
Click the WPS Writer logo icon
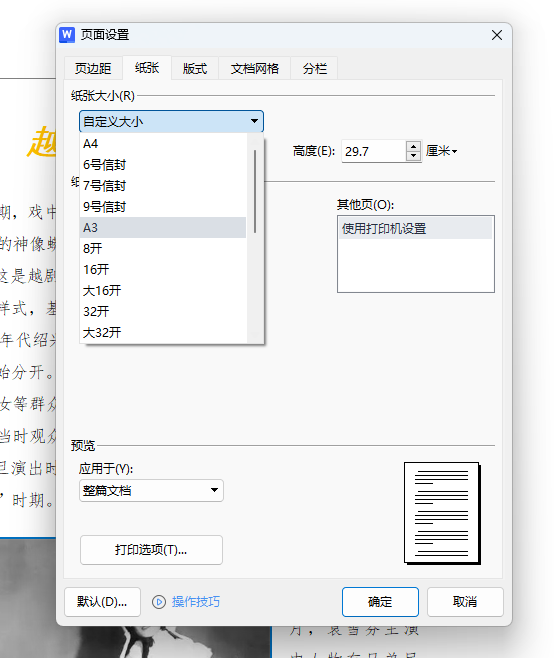[67, 35]
